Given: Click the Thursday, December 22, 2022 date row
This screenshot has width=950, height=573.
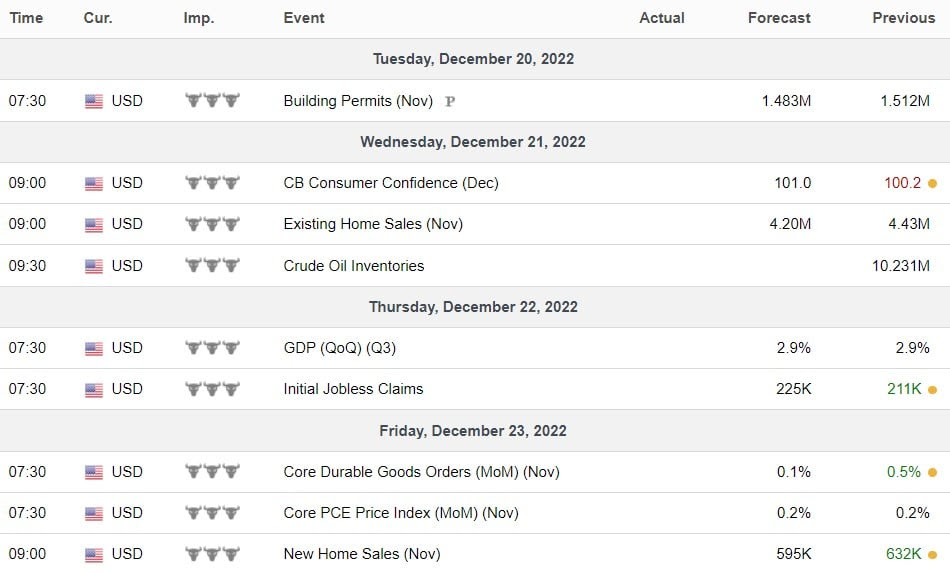Looking at the screenshot, I should 473,307.
